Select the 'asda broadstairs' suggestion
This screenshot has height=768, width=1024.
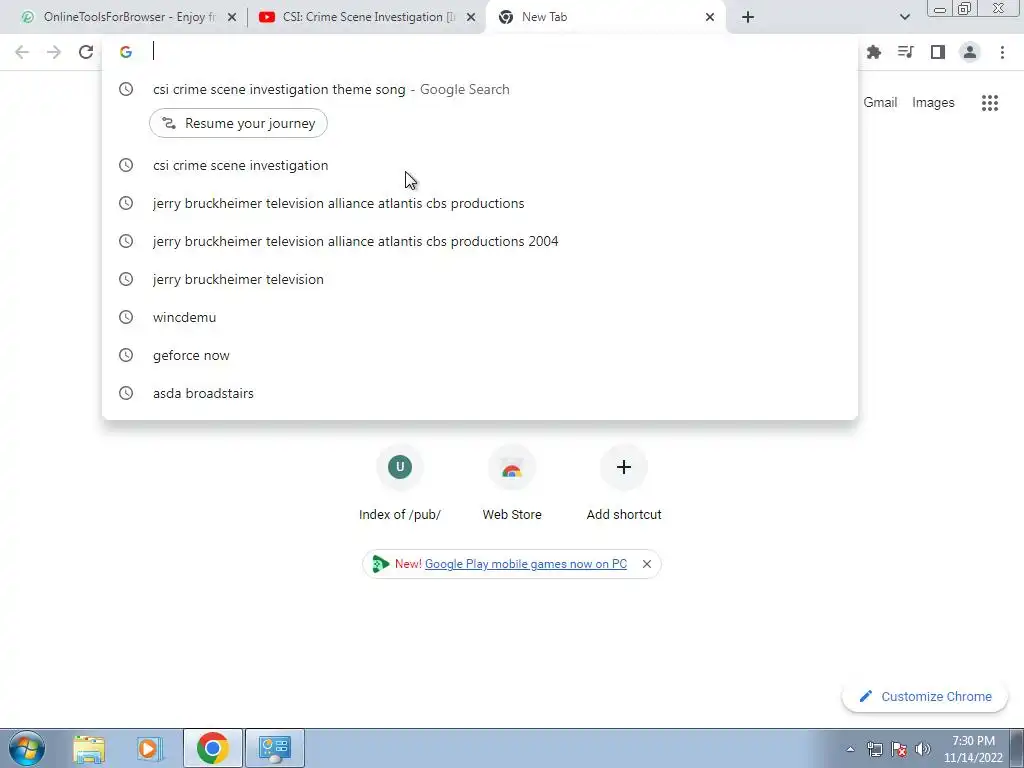tap(480, 393)
